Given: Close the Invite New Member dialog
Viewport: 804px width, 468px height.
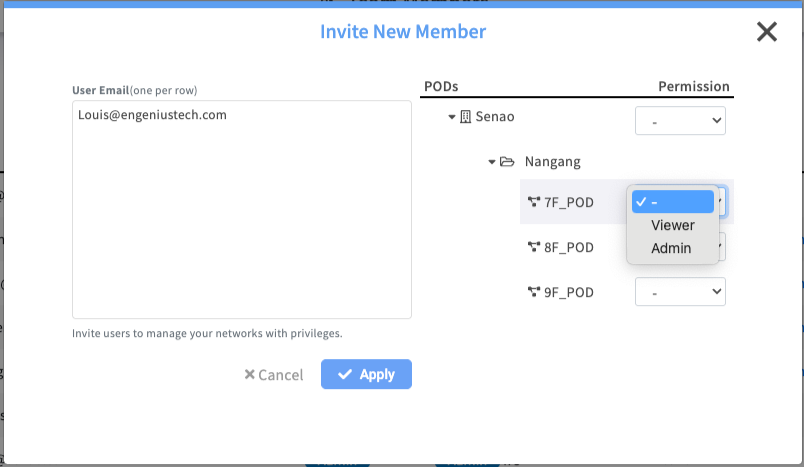Looking at the screenshot, I should point(767,32).
